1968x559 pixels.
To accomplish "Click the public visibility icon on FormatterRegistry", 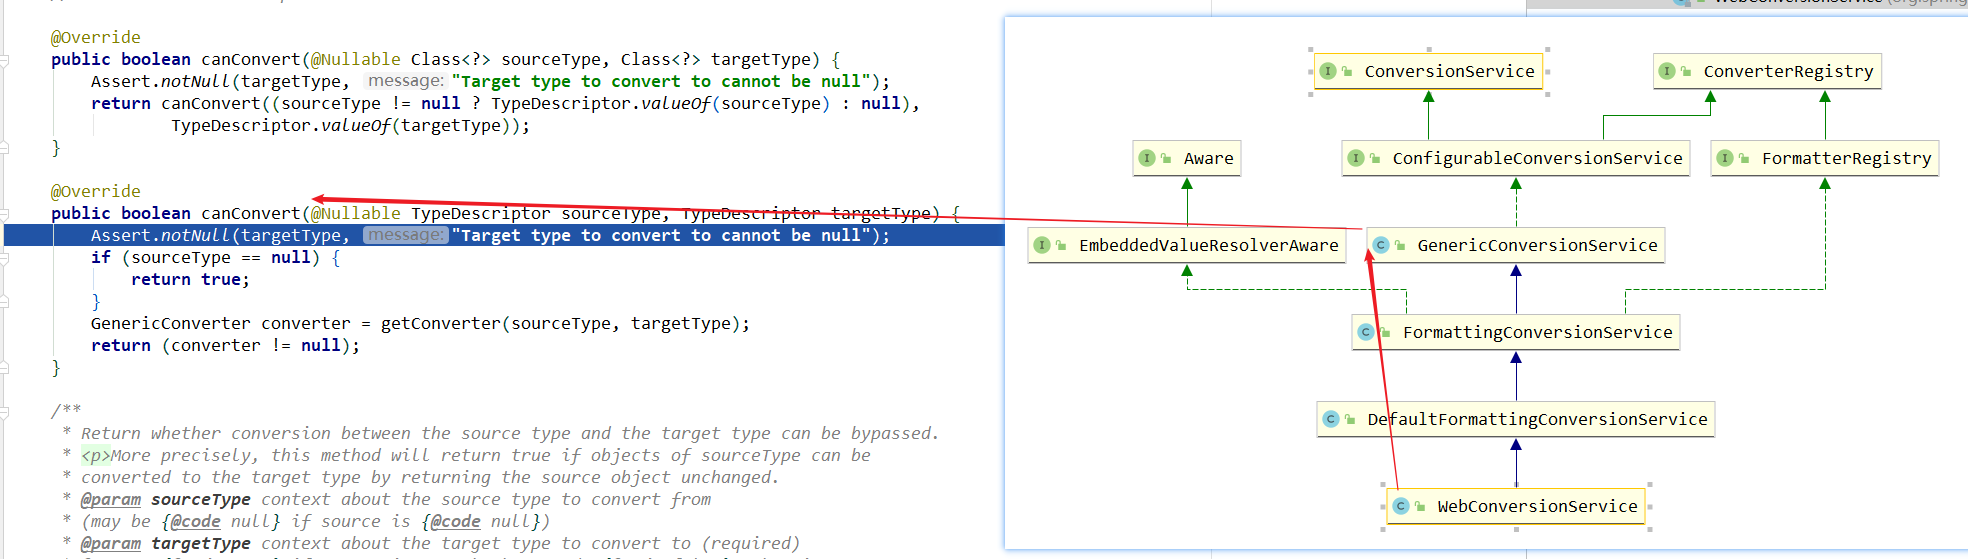I will pos(1744,158).
